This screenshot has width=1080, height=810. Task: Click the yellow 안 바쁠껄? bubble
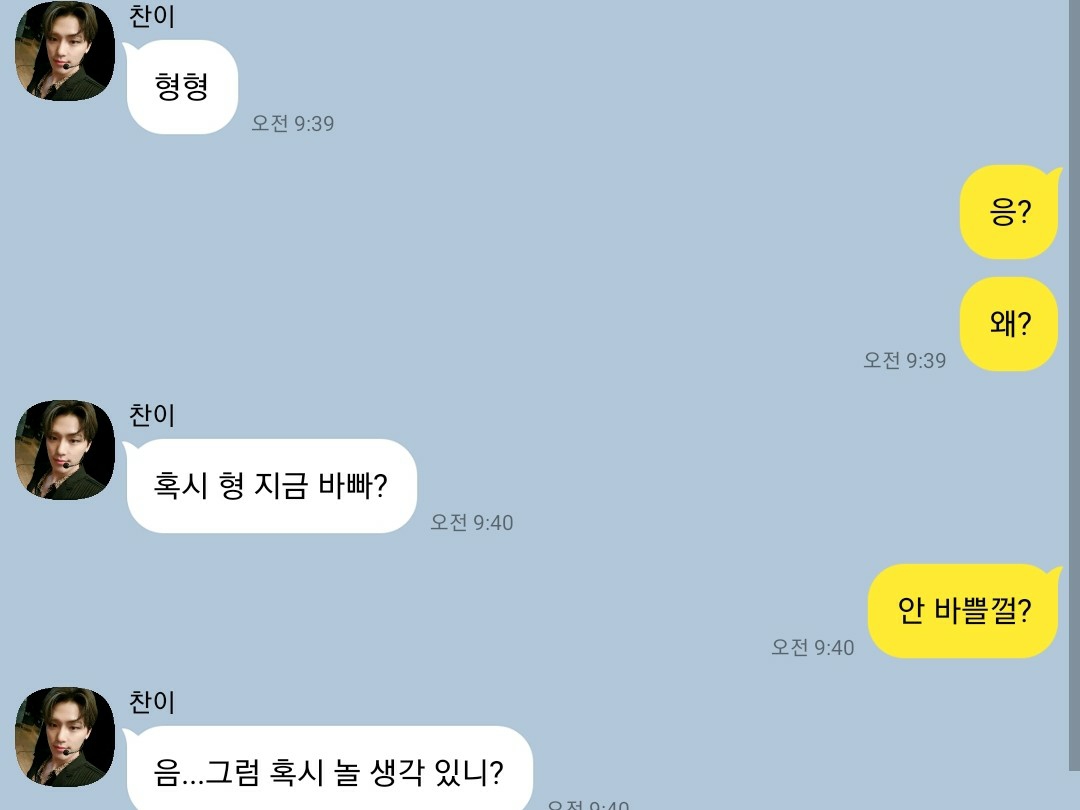[964, 611]
